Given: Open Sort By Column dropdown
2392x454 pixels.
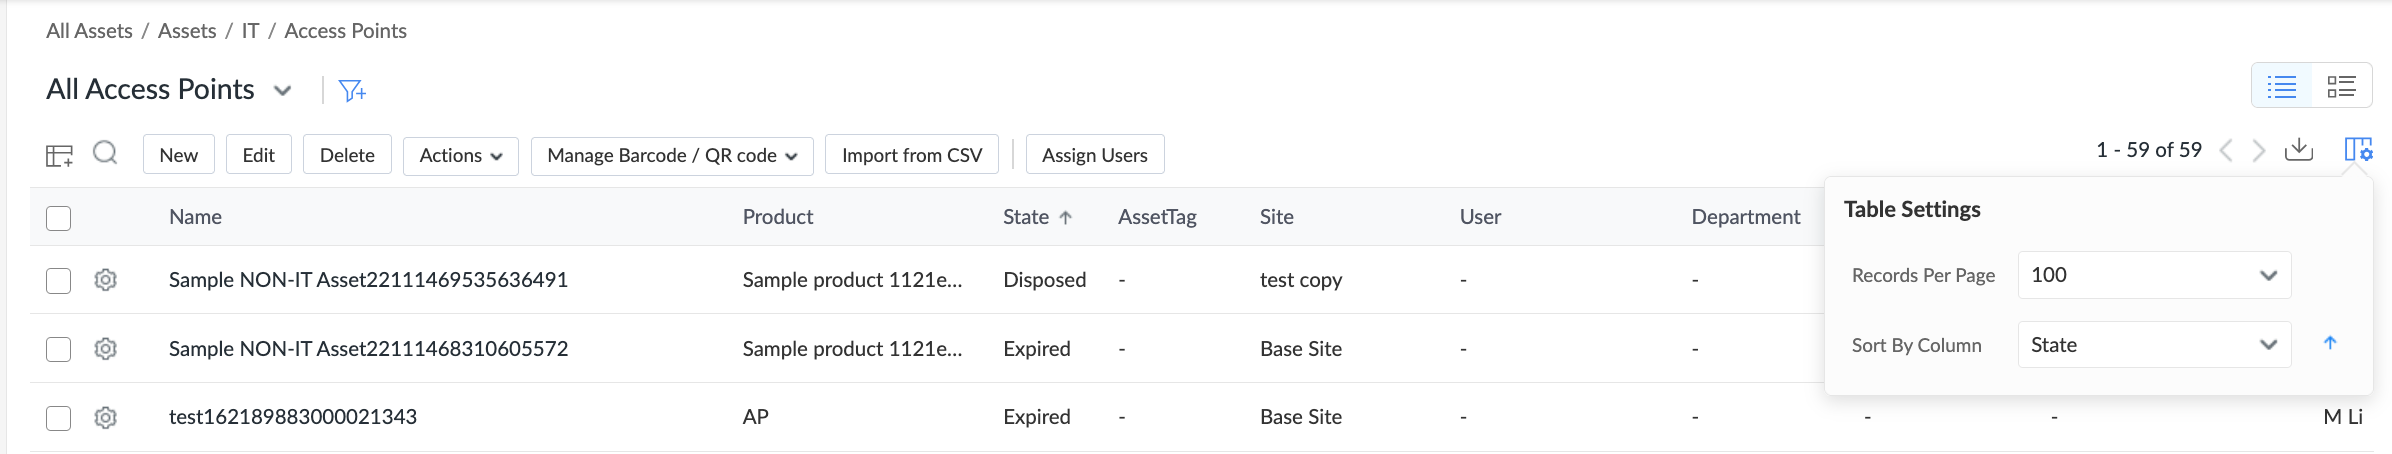Looking at the screenshot, I should click(x=2154, y=345).
